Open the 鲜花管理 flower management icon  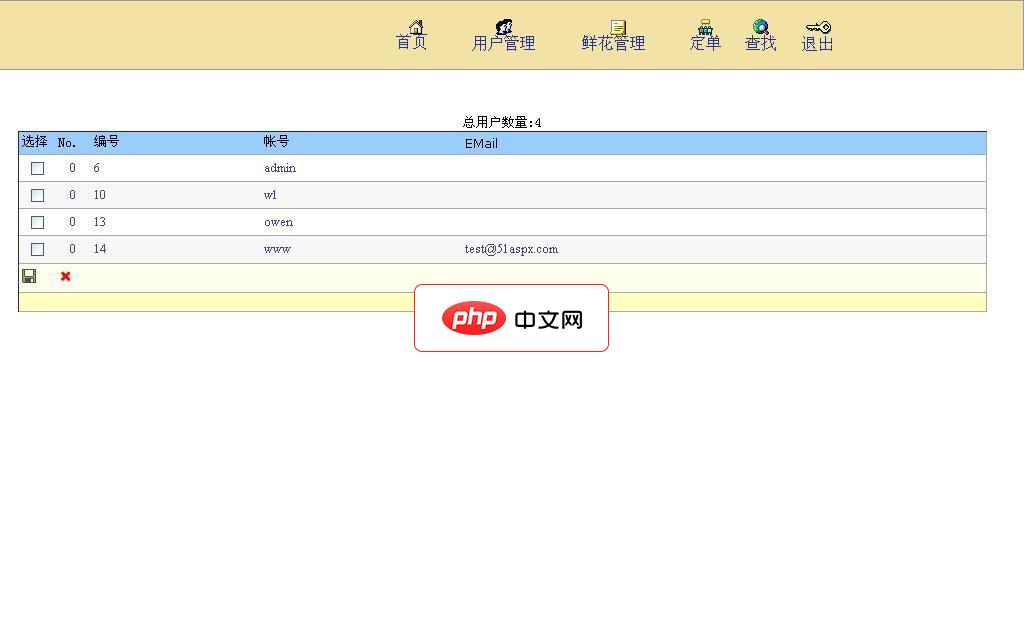pos(617,26)
